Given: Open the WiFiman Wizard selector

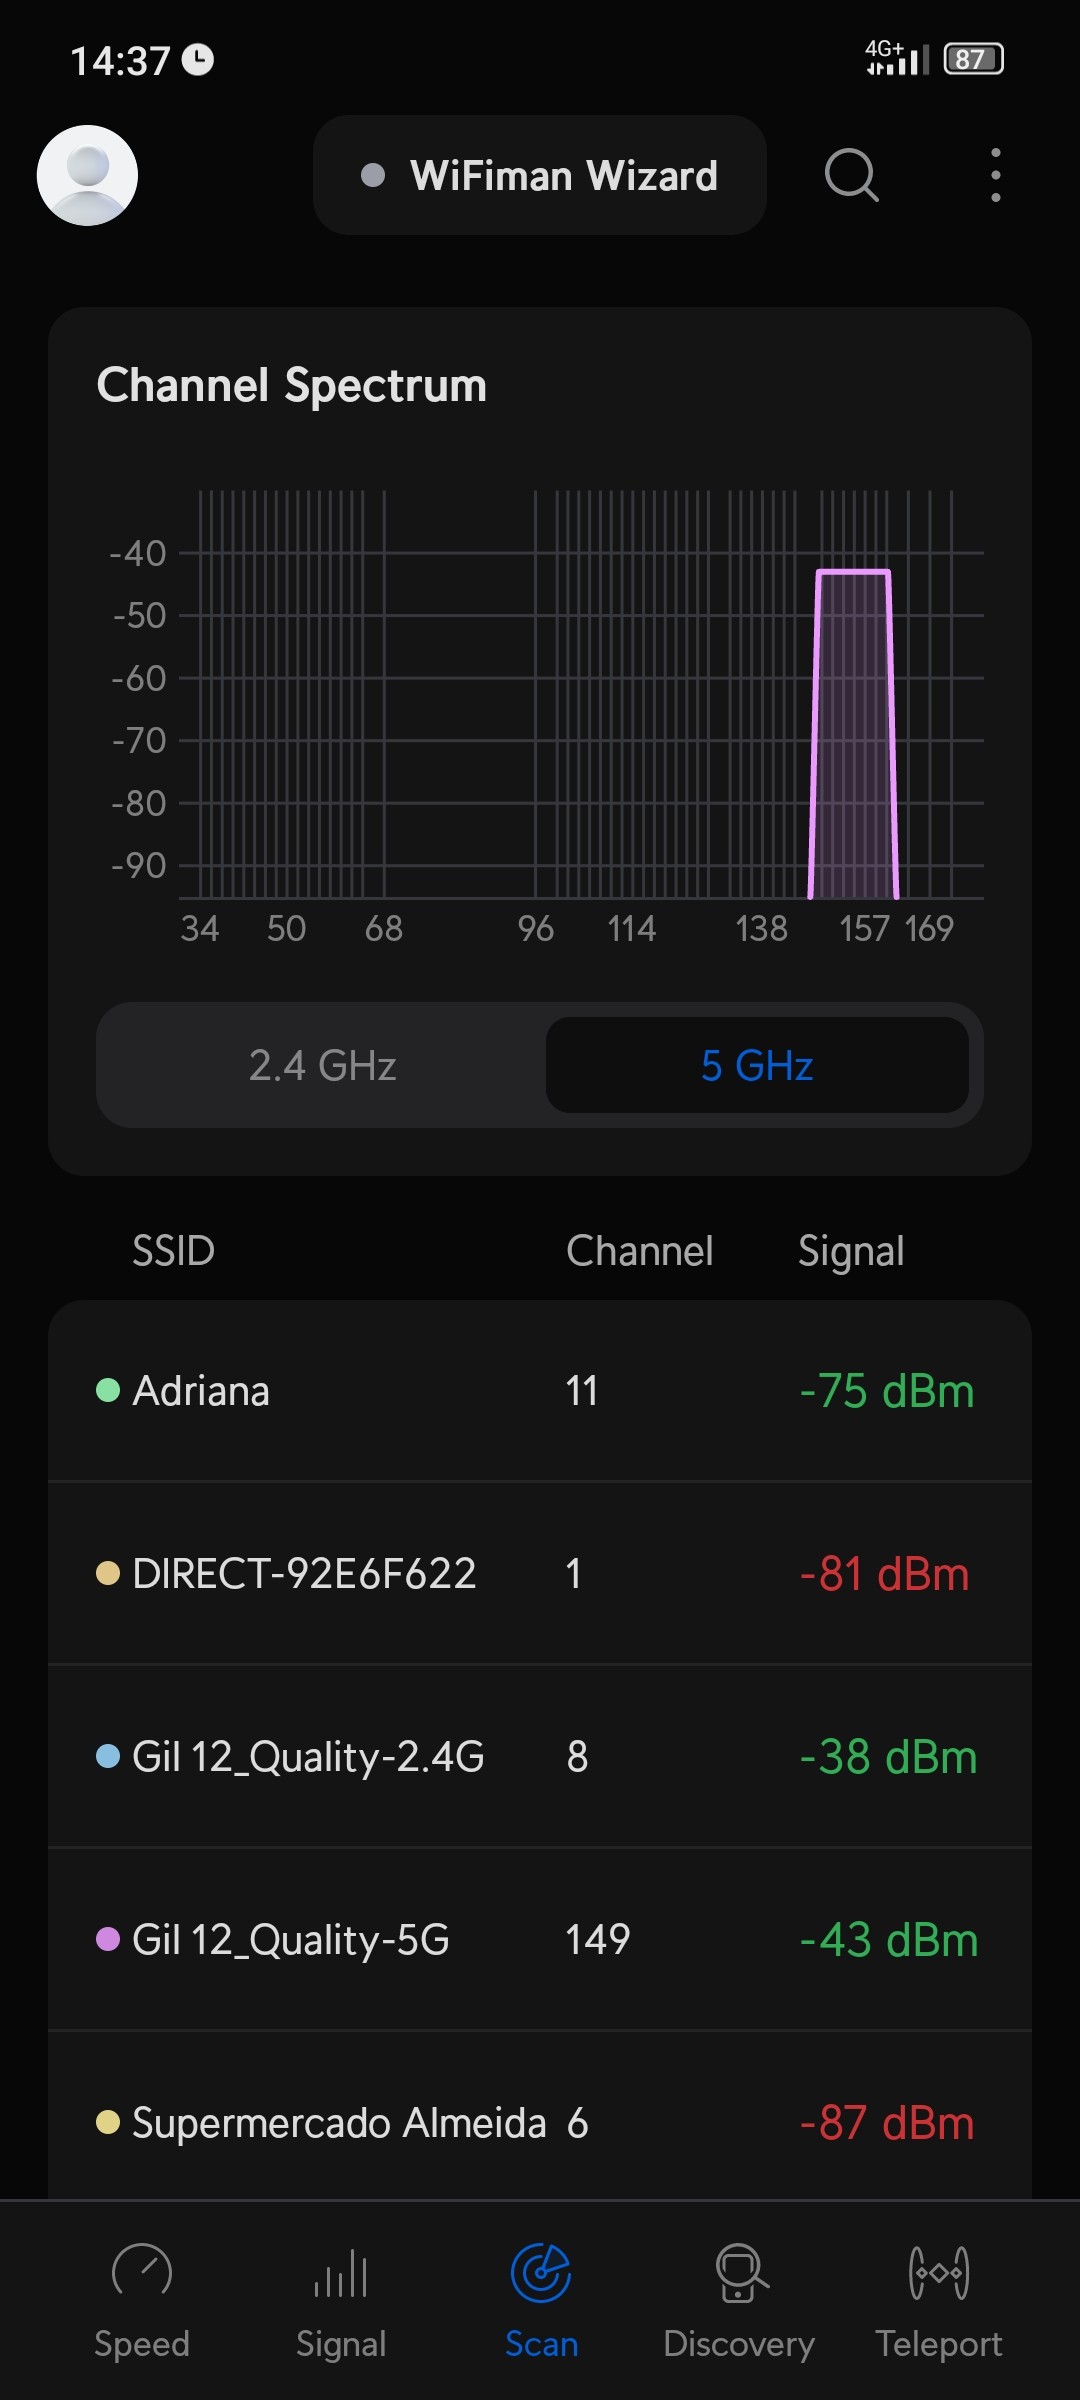Looking at the screenshot, I should click(x=540, y=175).
